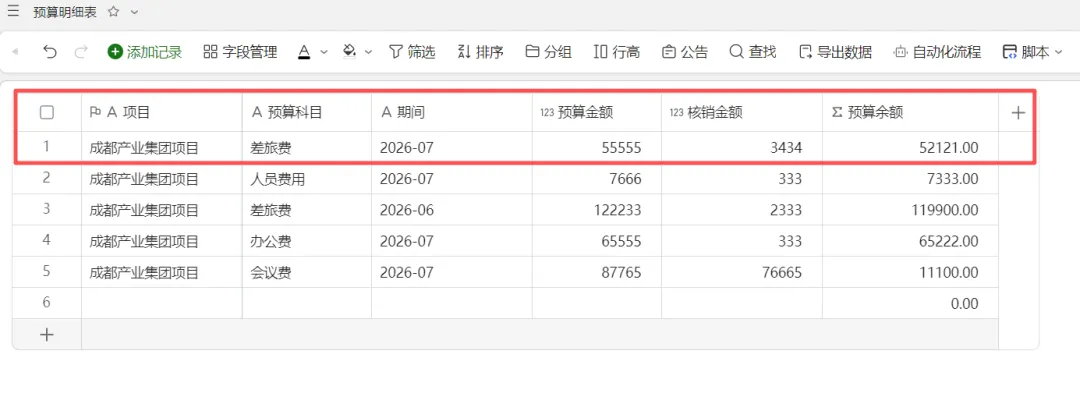Open the 分组 grouping tool
The height and width of the screenshot is (397, 1080).
click(x=548, y=52)
